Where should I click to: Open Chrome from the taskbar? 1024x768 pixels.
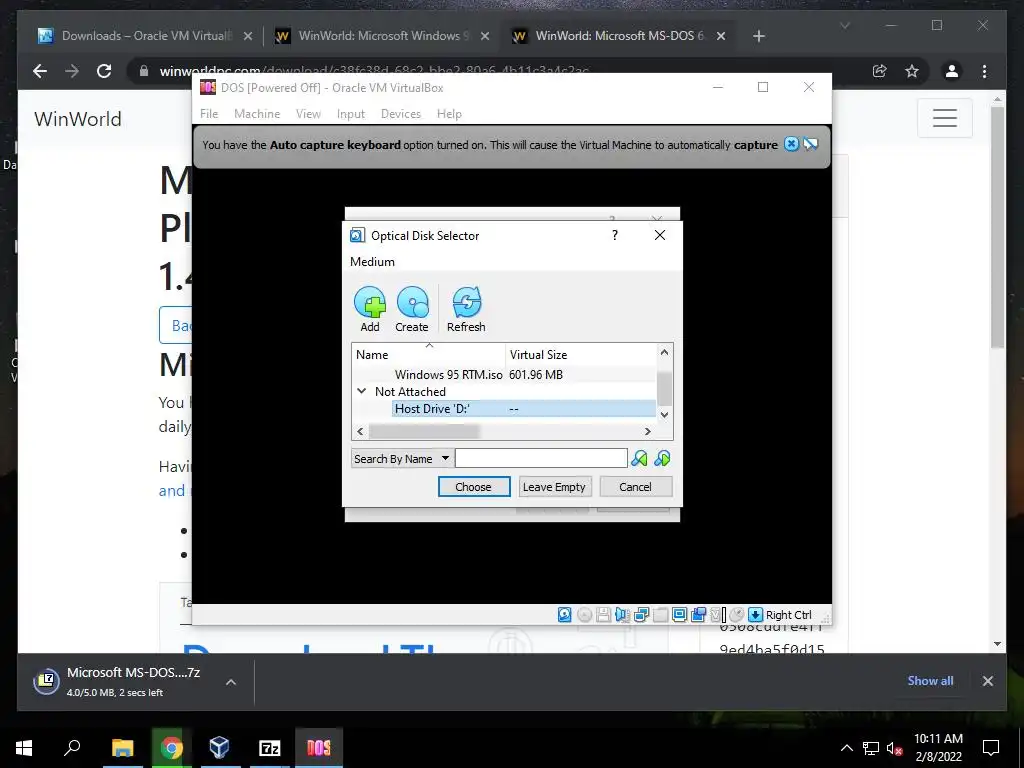(171, 748)
